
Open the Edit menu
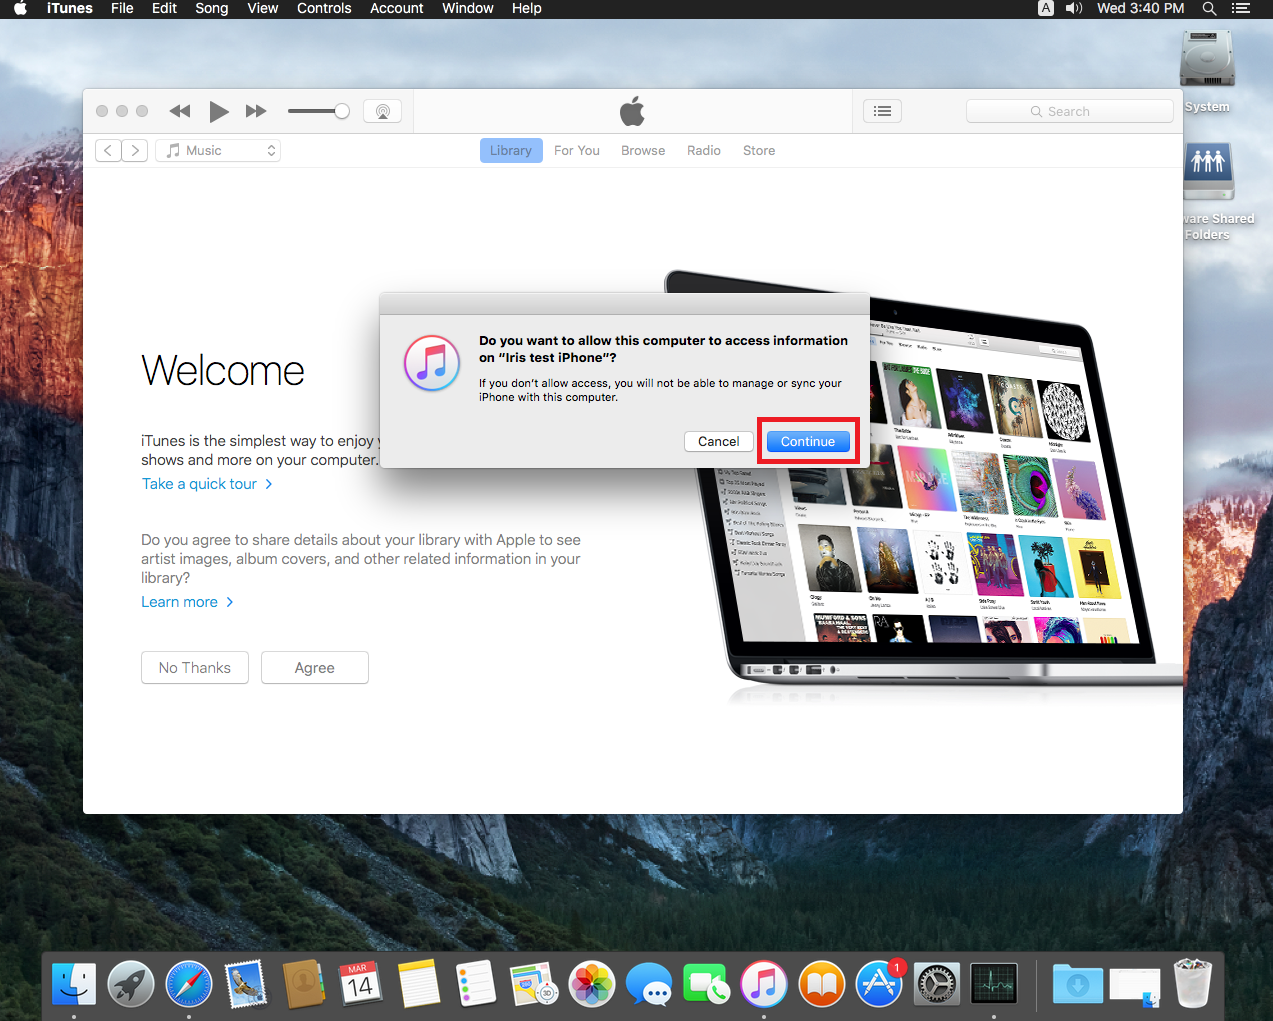coord(164,9)
